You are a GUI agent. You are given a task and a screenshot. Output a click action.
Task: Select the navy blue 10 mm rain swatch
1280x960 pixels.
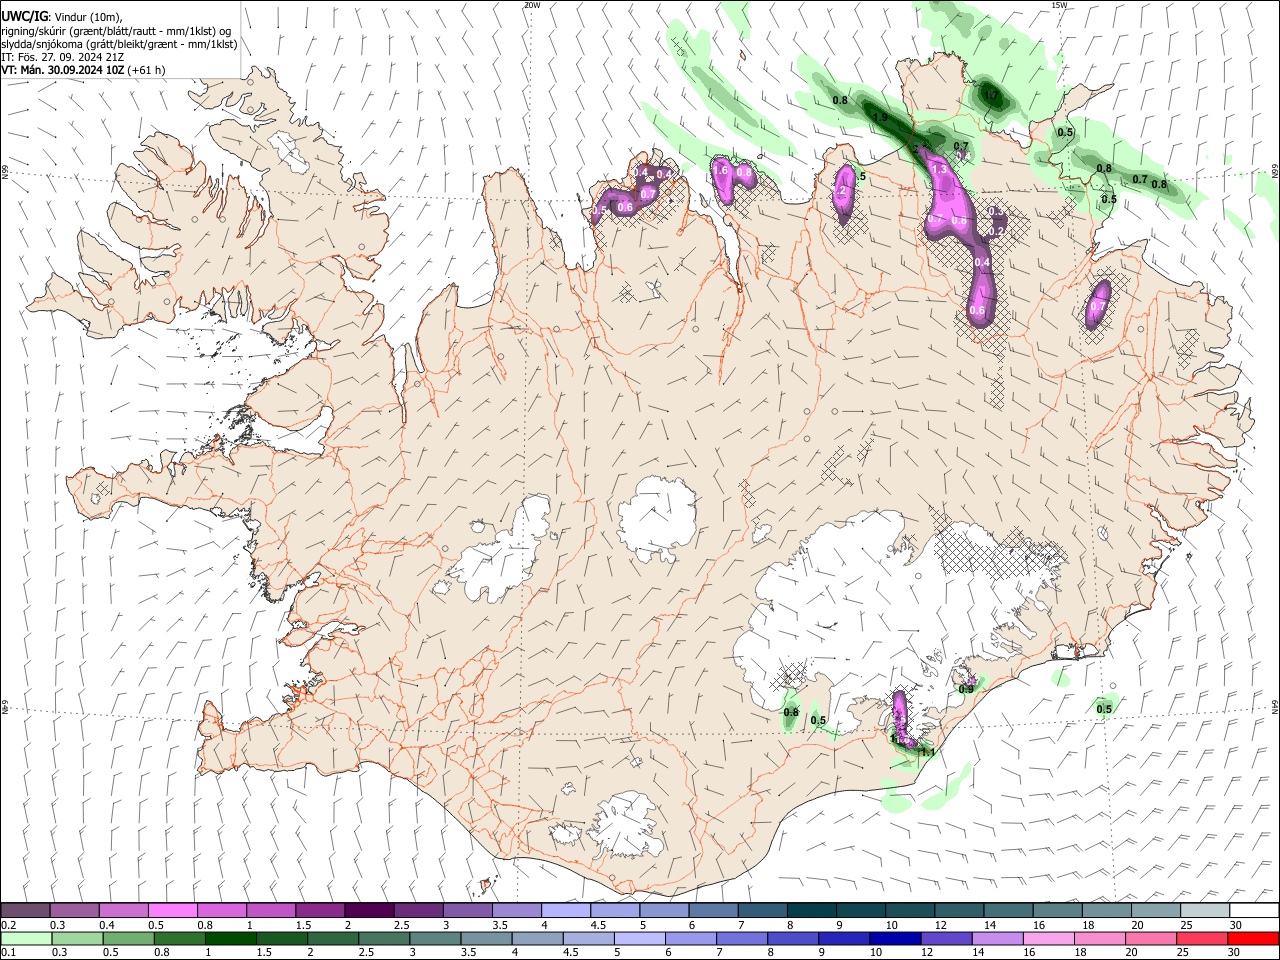coord(893,938)
